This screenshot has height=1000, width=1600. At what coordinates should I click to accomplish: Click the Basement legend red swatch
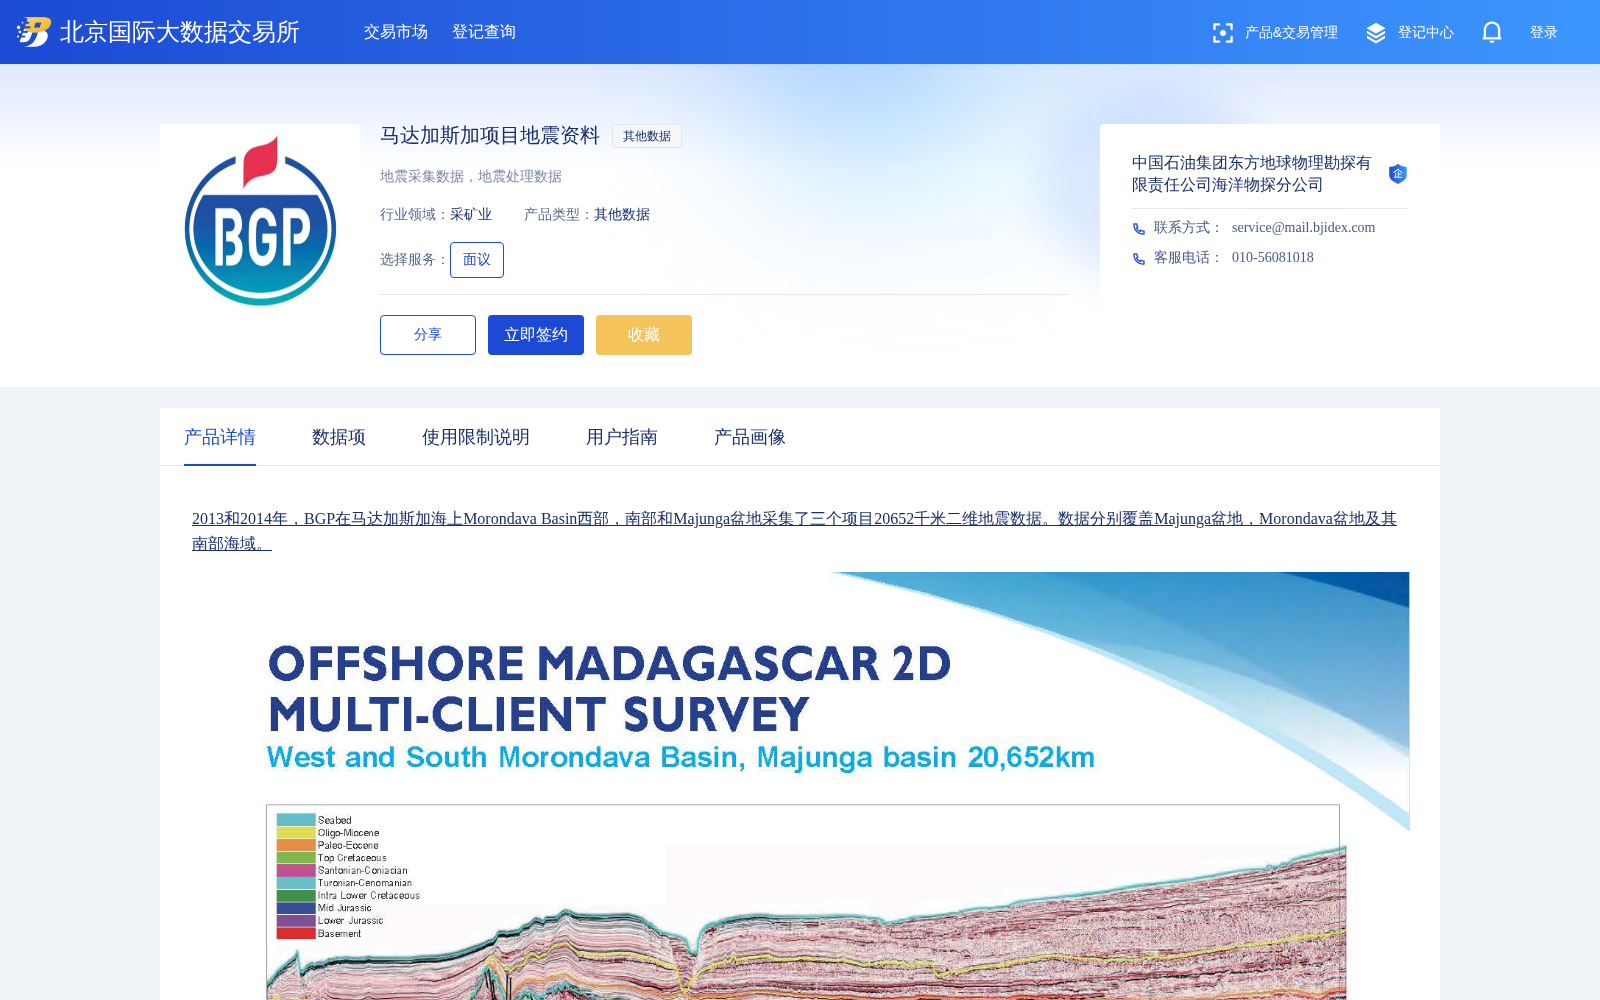296,934
